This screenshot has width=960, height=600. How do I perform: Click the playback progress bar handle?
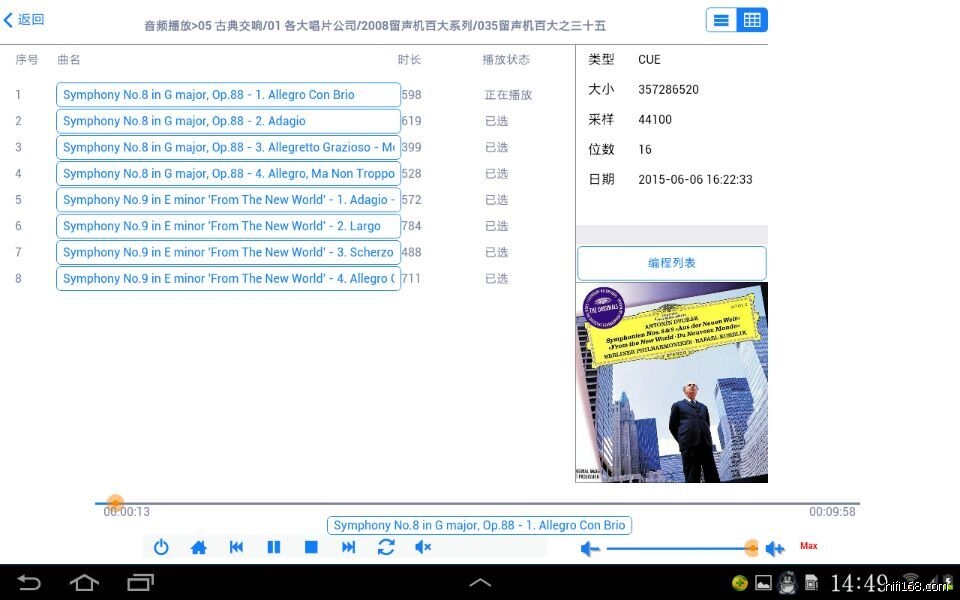point(115,503)
